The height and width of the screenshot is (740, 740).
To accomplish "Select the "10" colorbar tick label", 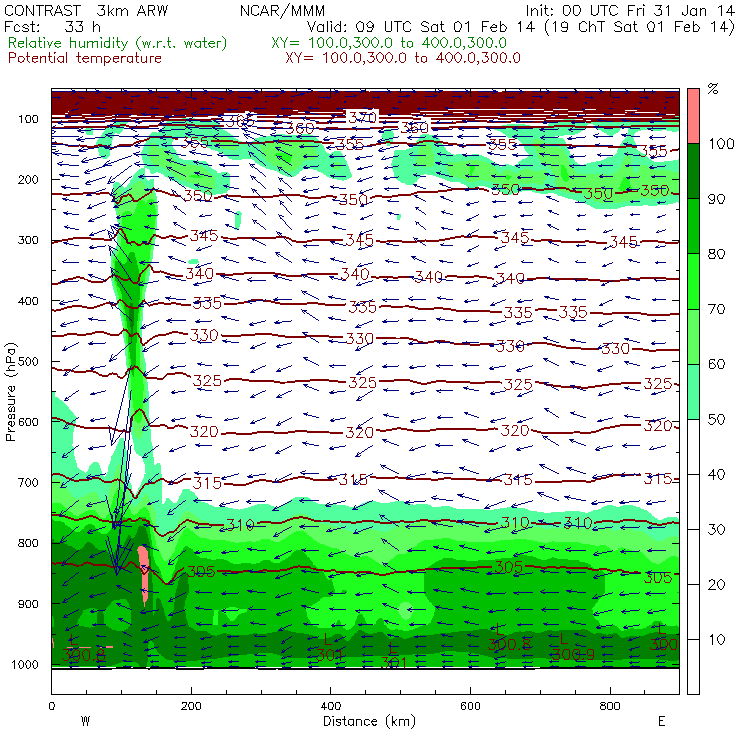I will coord(716,639).
